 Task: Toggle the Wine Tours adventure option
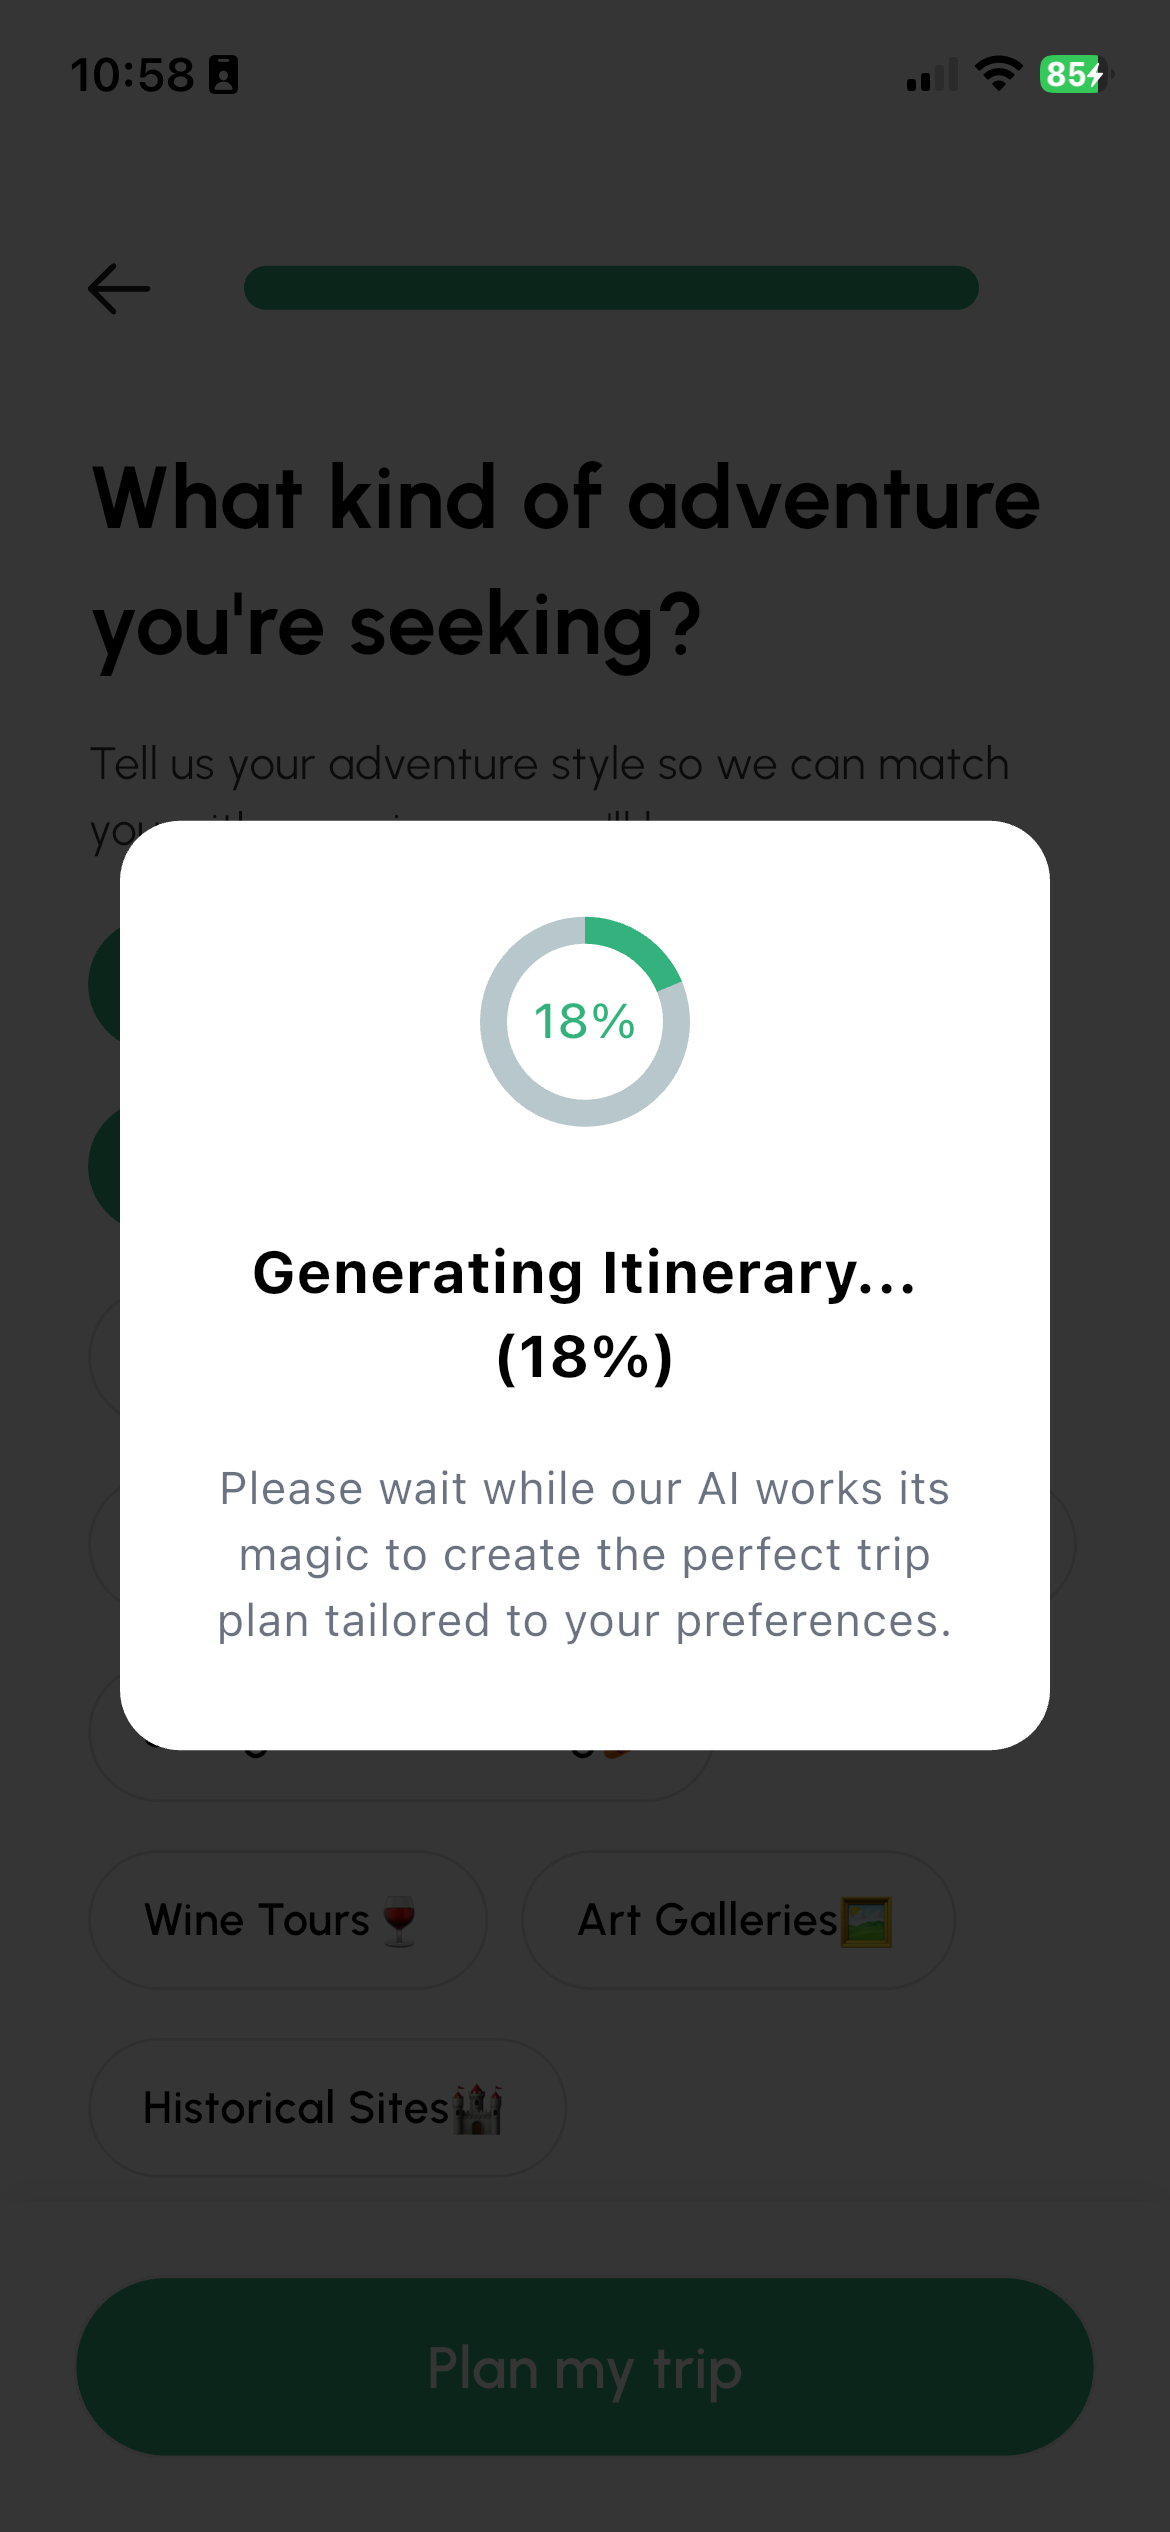(285, 1919)
